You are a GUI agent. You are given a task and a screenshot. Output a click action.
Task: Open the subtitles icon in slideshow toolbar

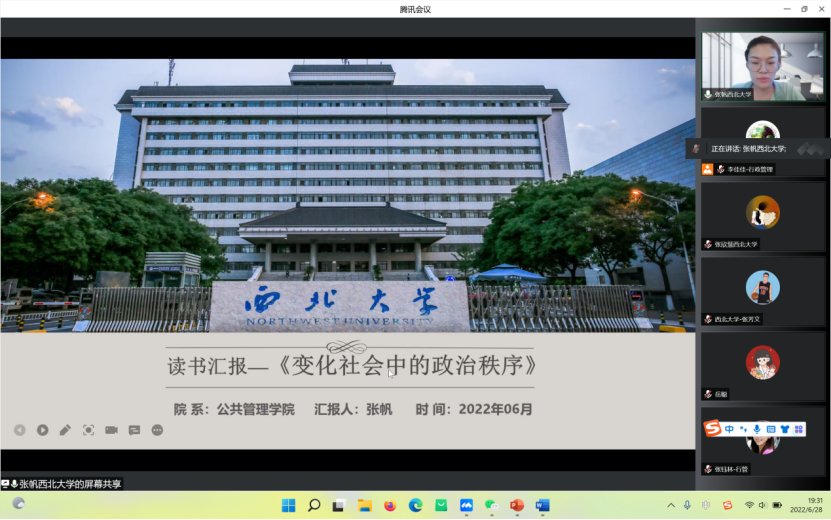click(x=134, y=430)
